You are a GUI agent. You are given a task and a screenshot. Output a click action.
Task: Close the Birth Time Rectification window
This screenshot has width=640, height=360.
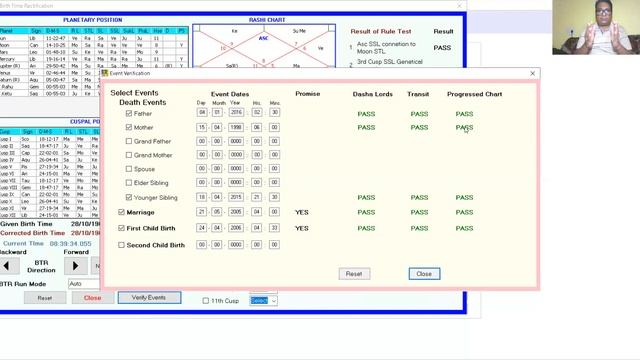click(x=459, y=6)
